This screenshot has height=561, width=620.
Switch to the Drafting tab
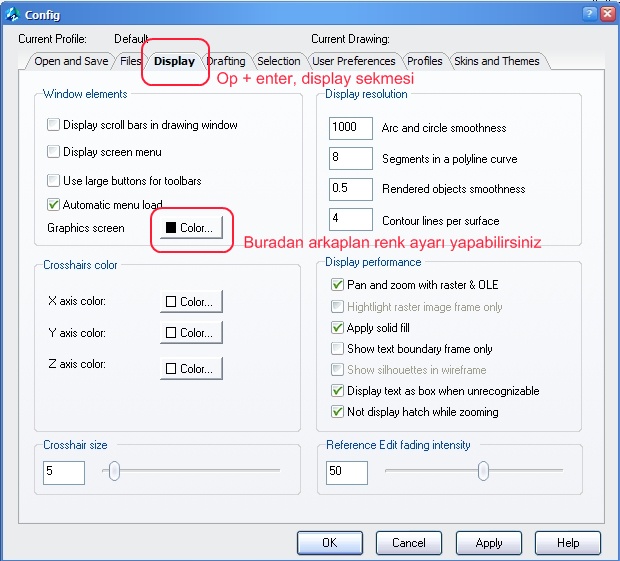tap(227, 61)
